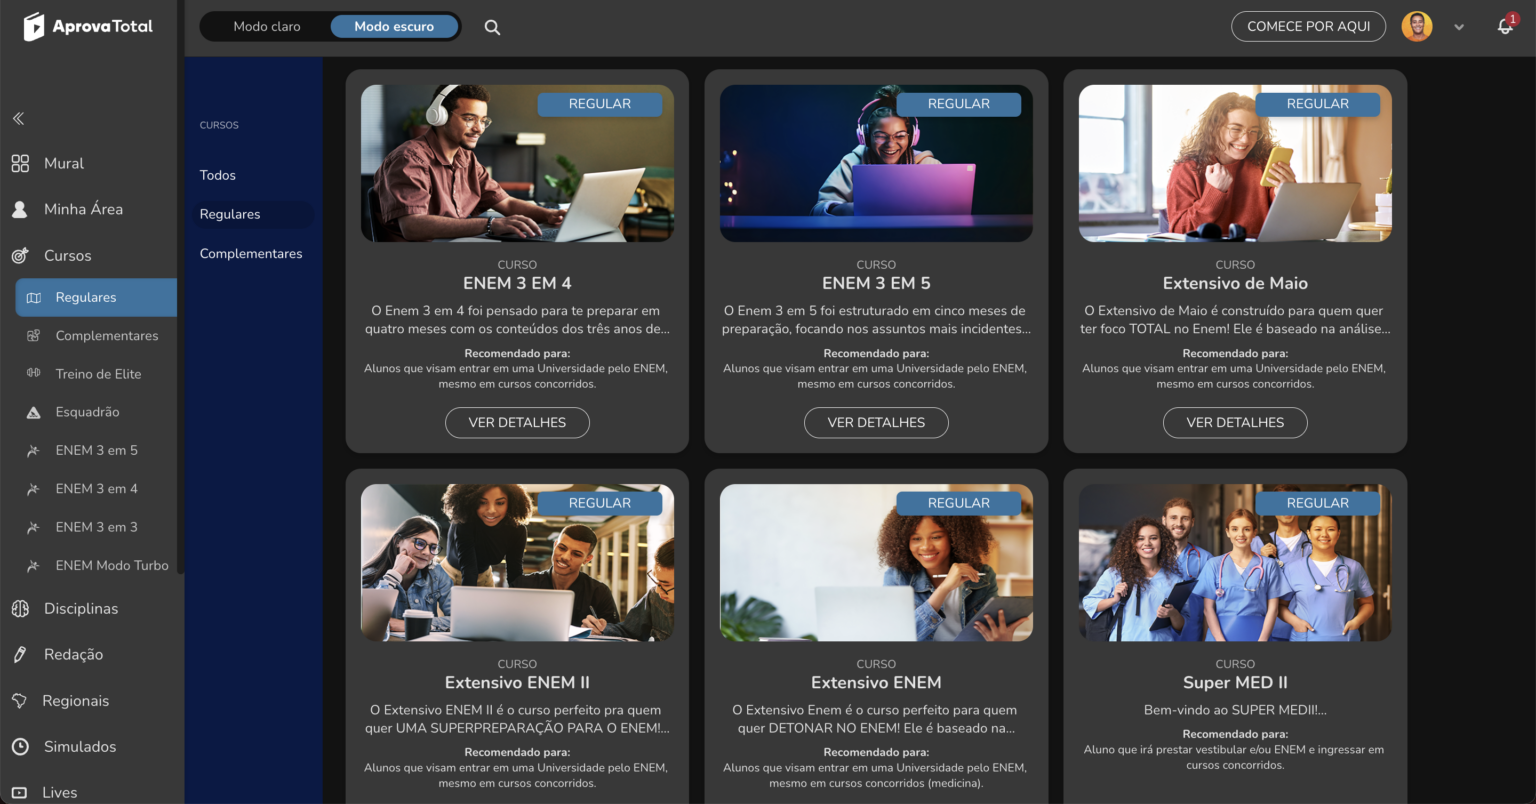This screenshot has height=804, width=1536.
Task: Click VER DETALHES for ENEM 3 EM 4
Action: click(x=517, y=422)
